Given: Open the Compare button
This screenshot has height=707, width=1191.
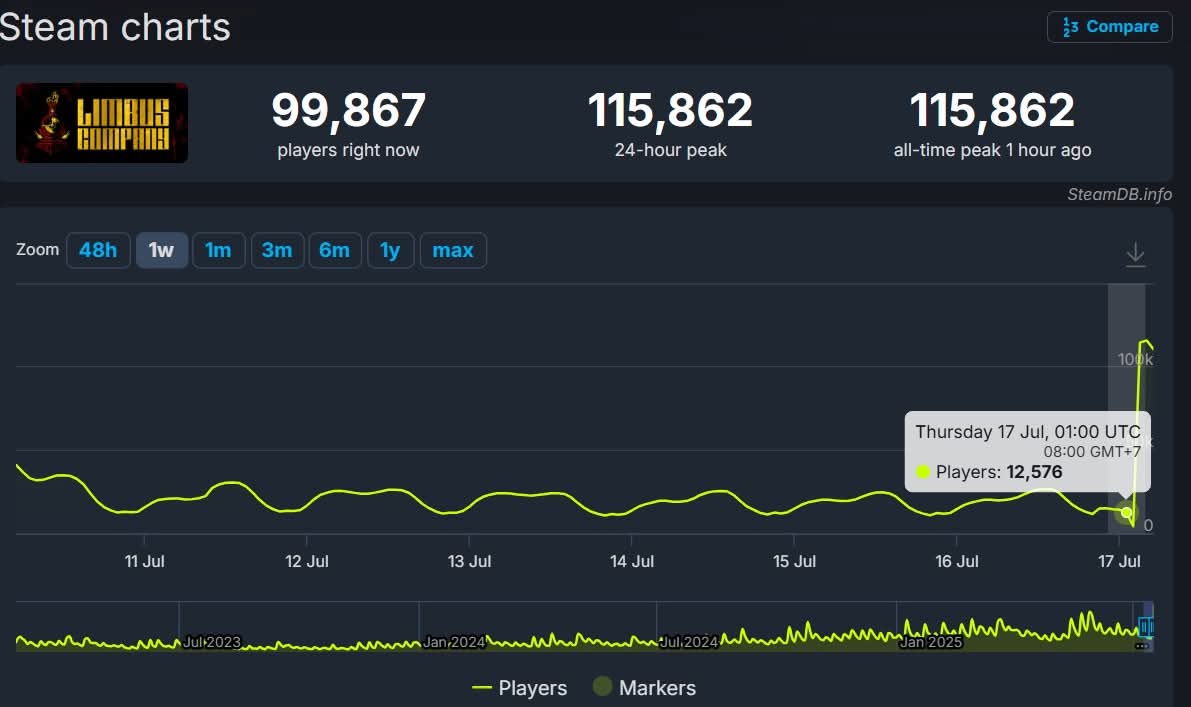Looking at the screenshot, I should pos(1109,27).
